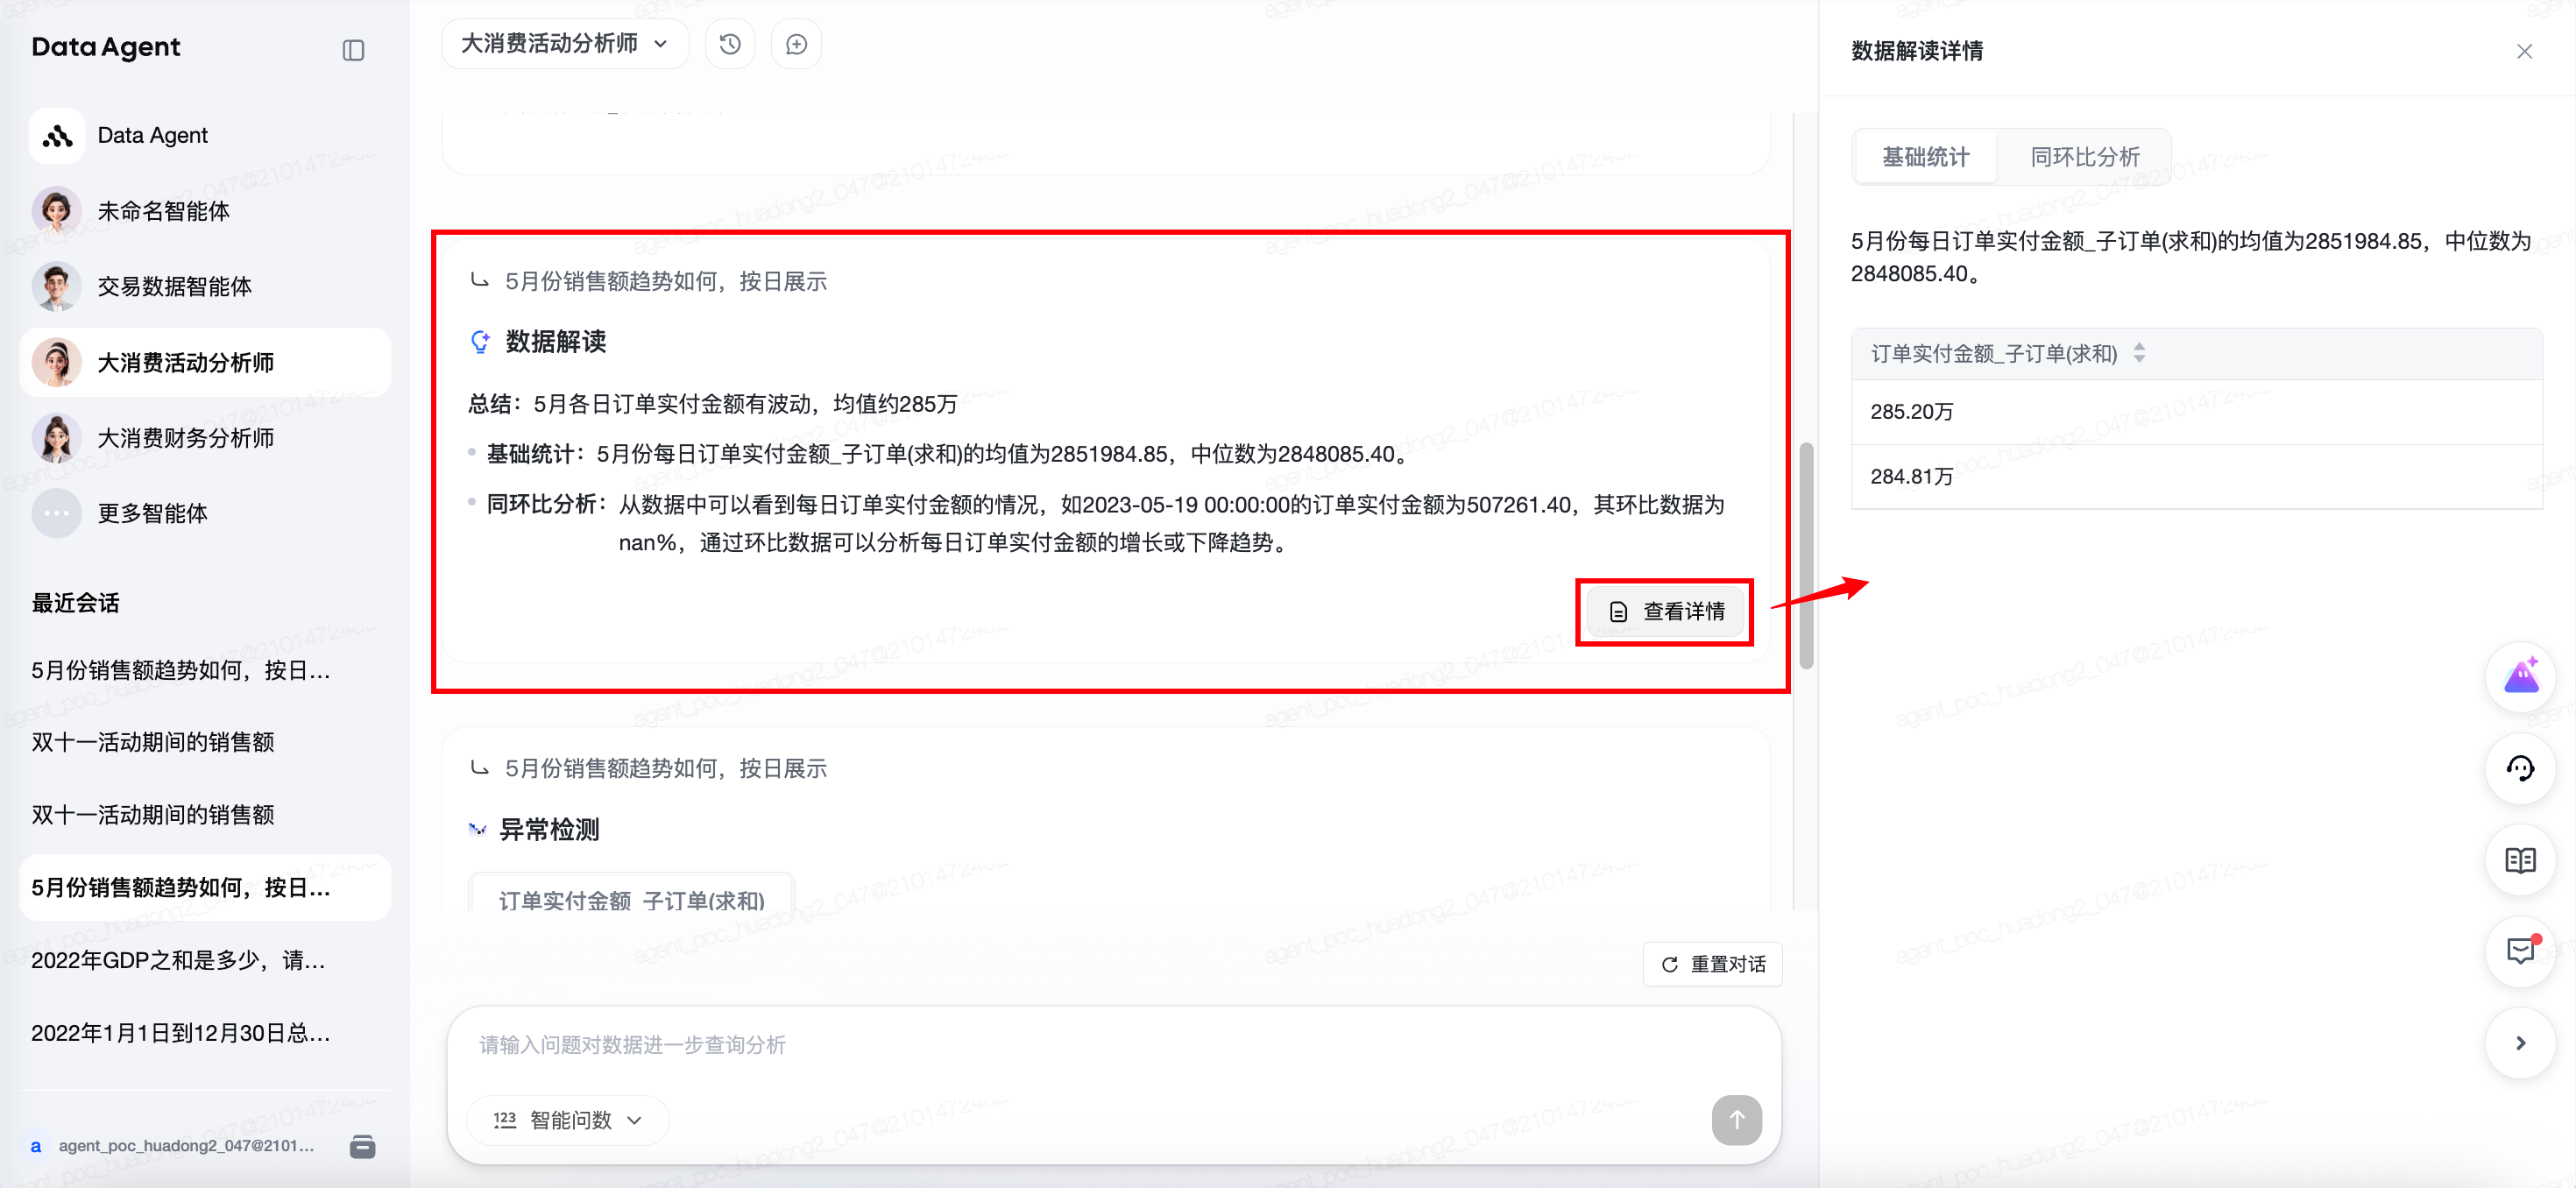The height and width of the screenshot is (1188, 2576).
Task: Select the 基础统计 tab
Action: coord(1925,157)
